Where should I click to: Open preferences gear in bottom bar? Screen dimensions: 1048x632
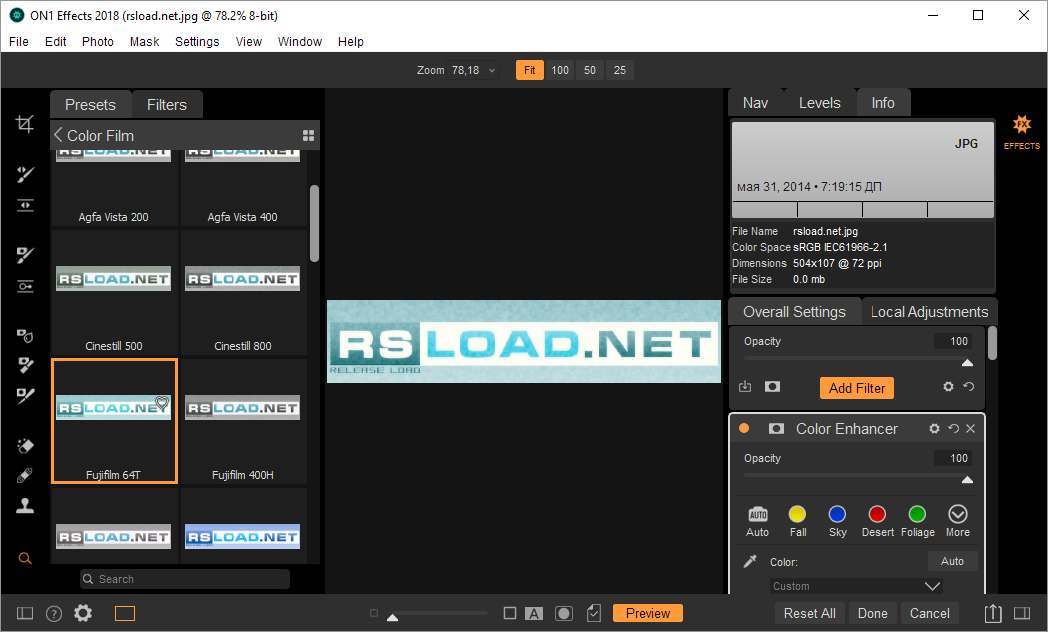click(83, 613)
